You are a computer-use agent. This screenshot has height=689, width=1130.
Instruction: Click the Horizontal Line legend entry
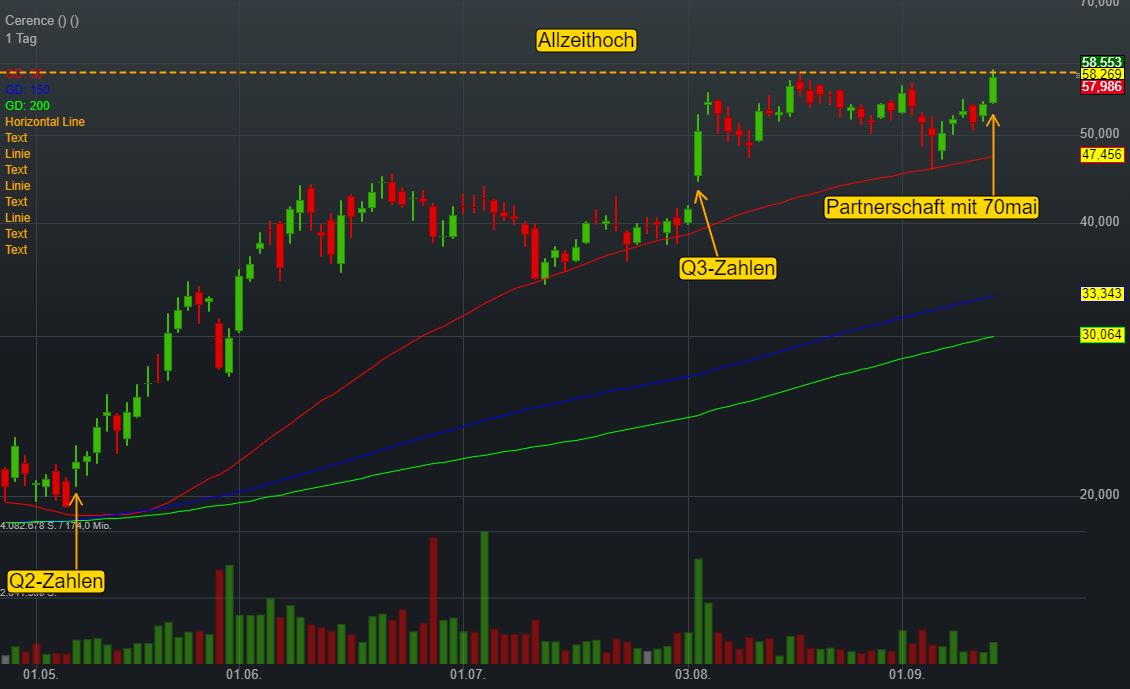45,122
